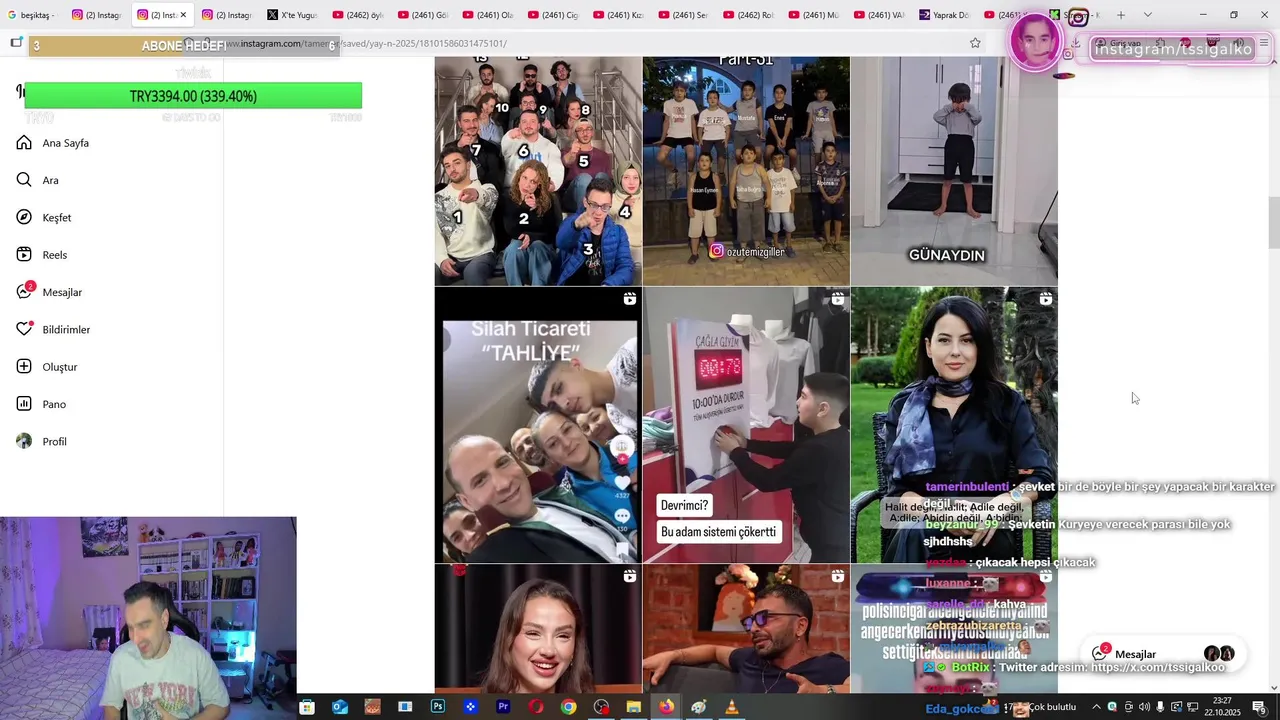Open the Silah Ticareti TAHLİYE reel
The image size is (1280, 720).
point(538,425)
